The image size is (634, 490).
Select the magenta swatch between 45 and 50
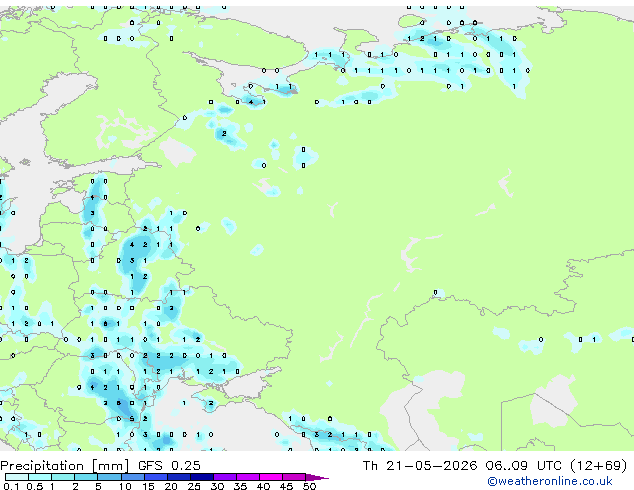point(294,477)
